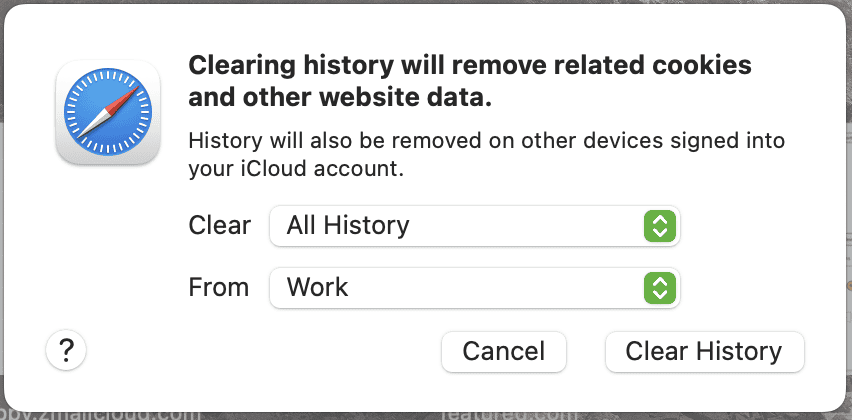Click the green arrows beside All History
852x420 pixels.
tap(657, 226)
